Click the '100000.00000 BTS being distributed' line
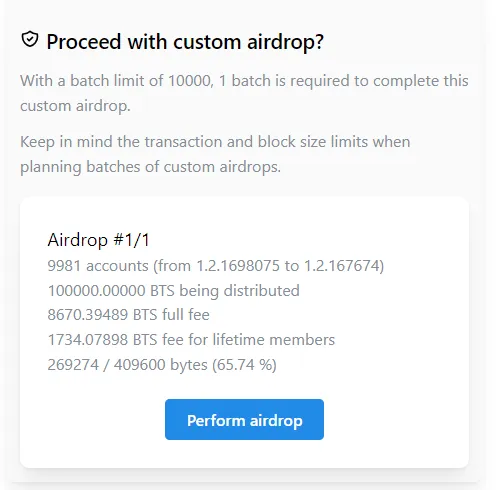496x490 pixels. pos(173,290)
